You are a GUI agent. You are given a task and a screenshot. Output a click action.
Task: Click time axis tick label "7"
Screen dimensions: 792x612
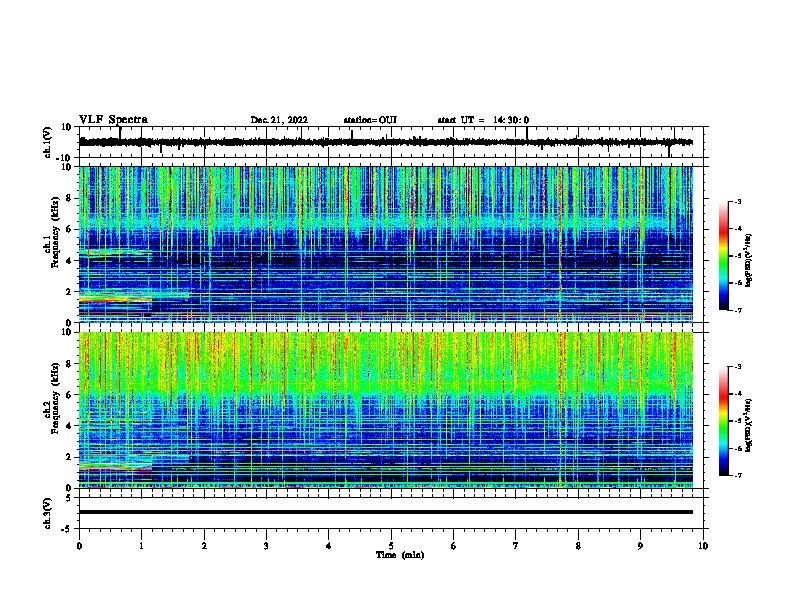pyautogui.click(x=516, y=546)
